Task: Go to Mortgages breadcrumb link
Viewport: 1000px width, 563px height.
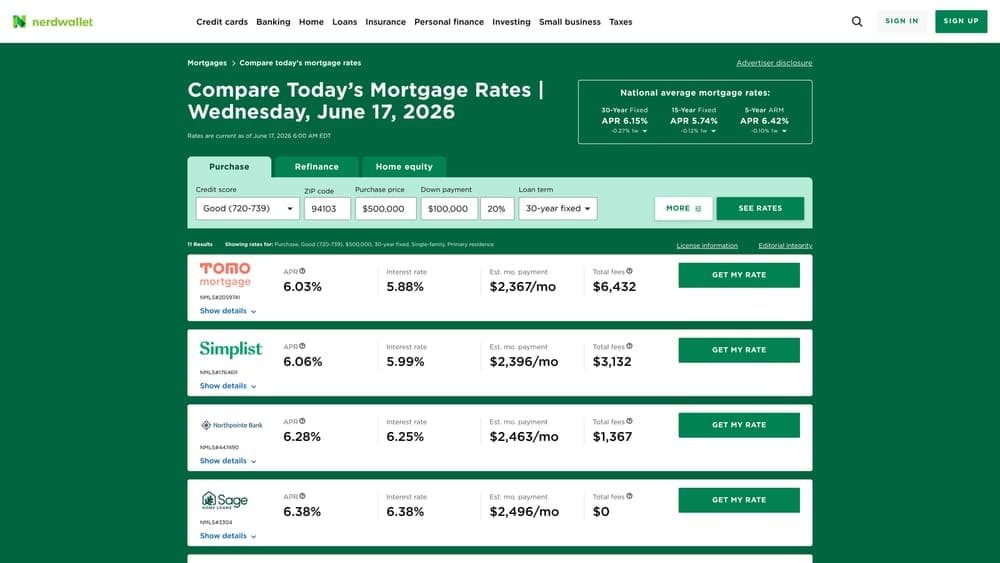Action: point(207,63)
